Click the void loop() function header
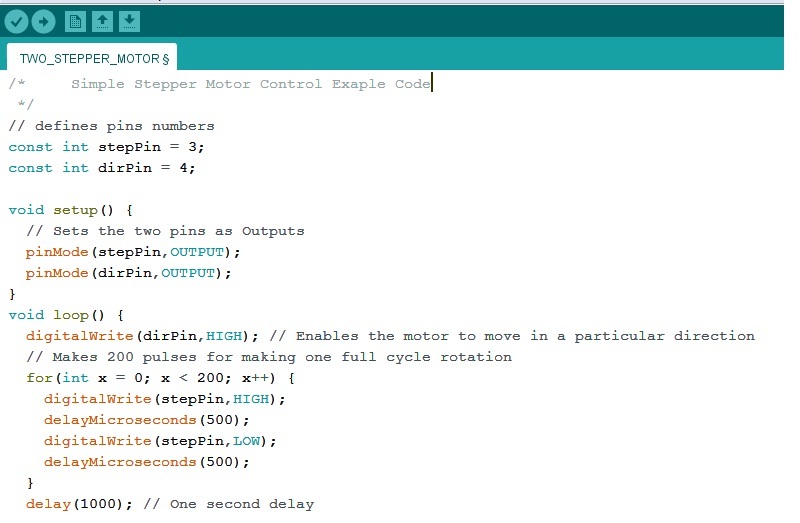The height and width of the screenshot is (523, 800). coord(66,315)
